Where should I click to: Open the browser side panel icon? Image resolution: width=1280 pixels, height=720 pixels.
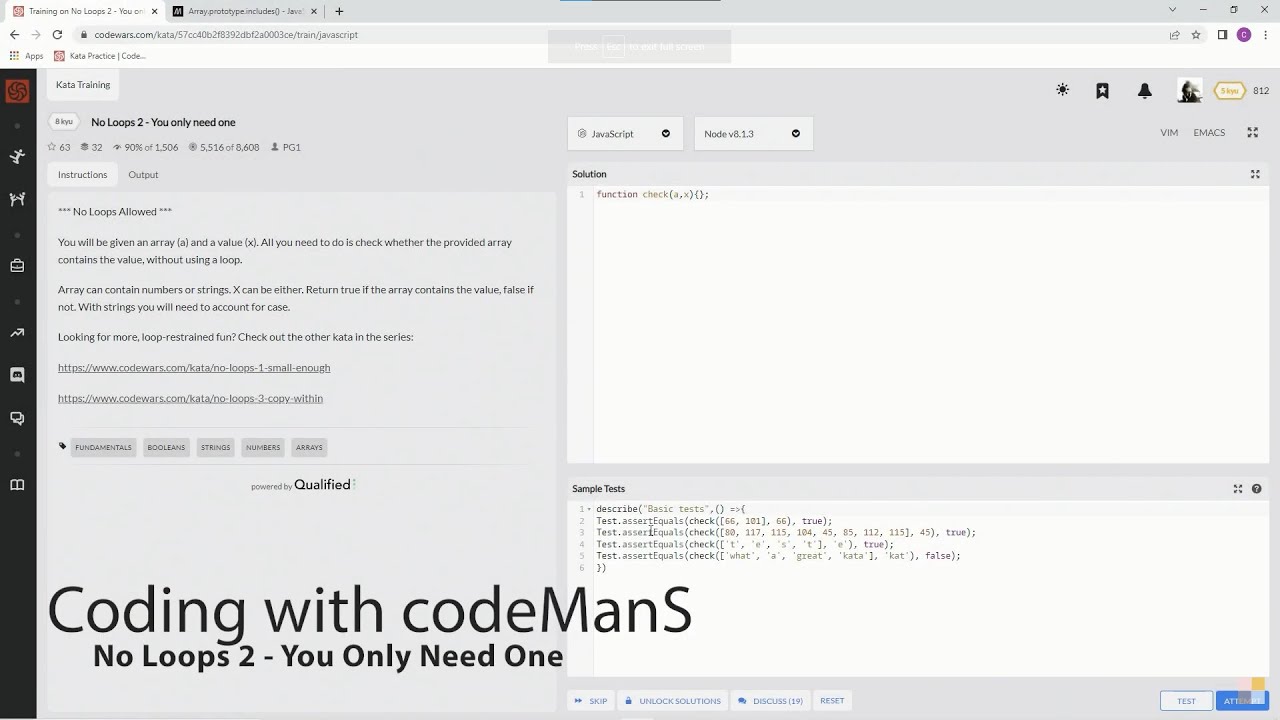(x=1222, y=34)
